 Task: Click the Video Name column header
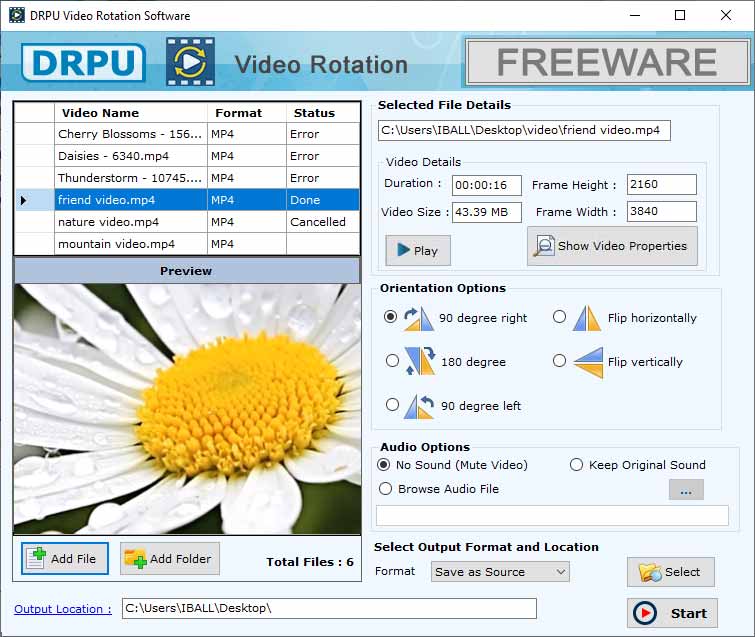click(x=131, y=113)
